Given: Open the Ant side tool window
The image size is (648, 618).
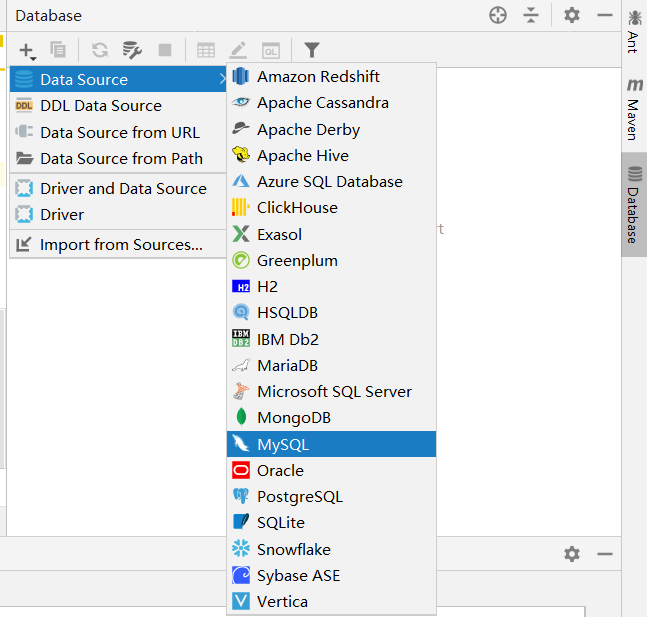Looking at the screenshot, I should 634,32.
